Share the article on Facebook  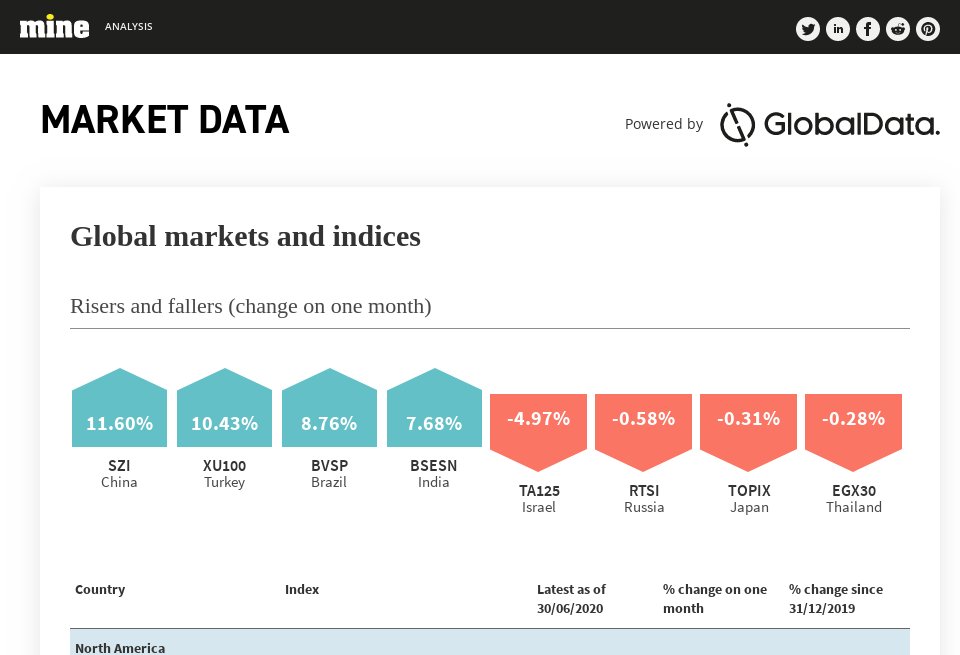tap(868, 29)
